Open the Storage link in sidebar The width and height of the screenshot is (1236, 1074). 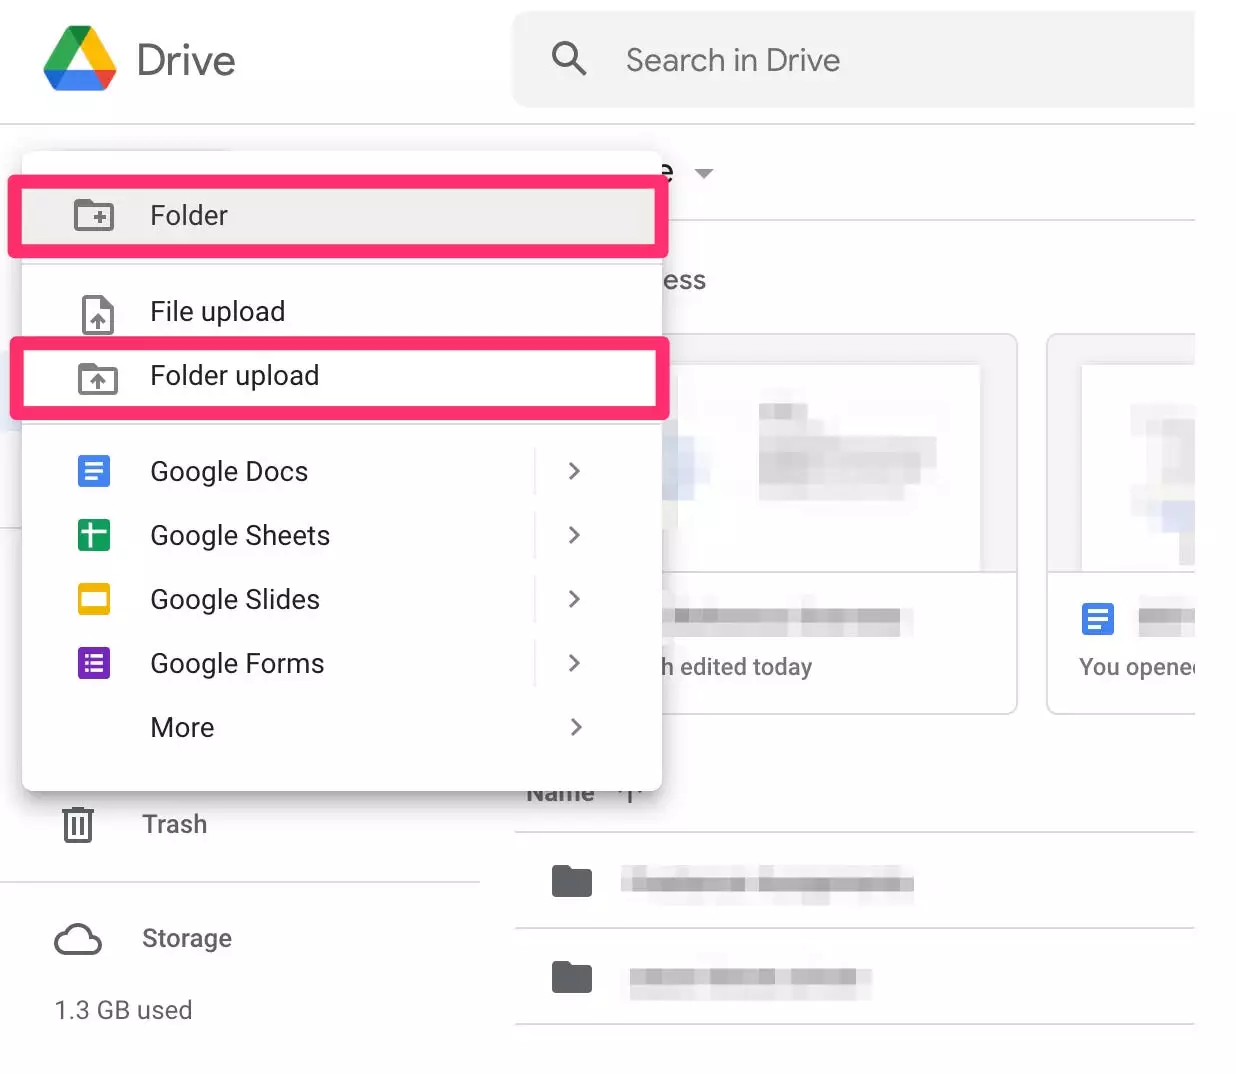point(187,938)
